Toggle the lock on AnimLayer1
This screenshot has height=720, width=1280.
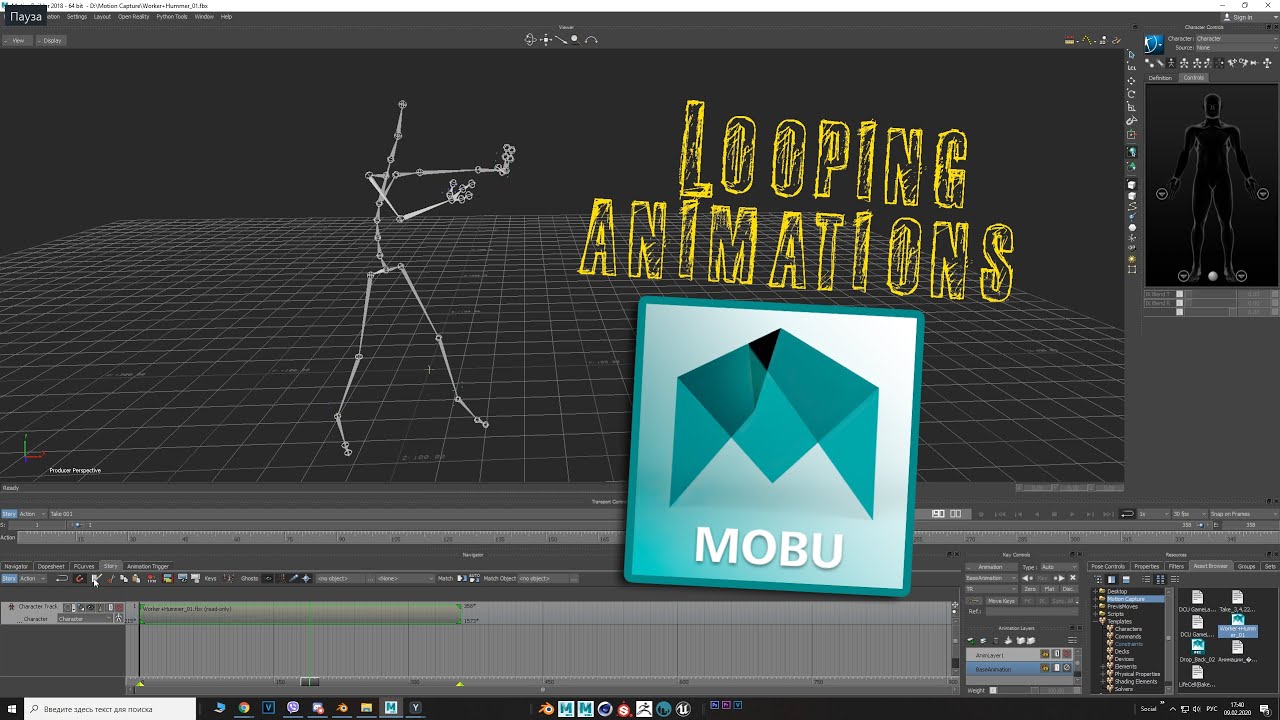coord(1045,654)
